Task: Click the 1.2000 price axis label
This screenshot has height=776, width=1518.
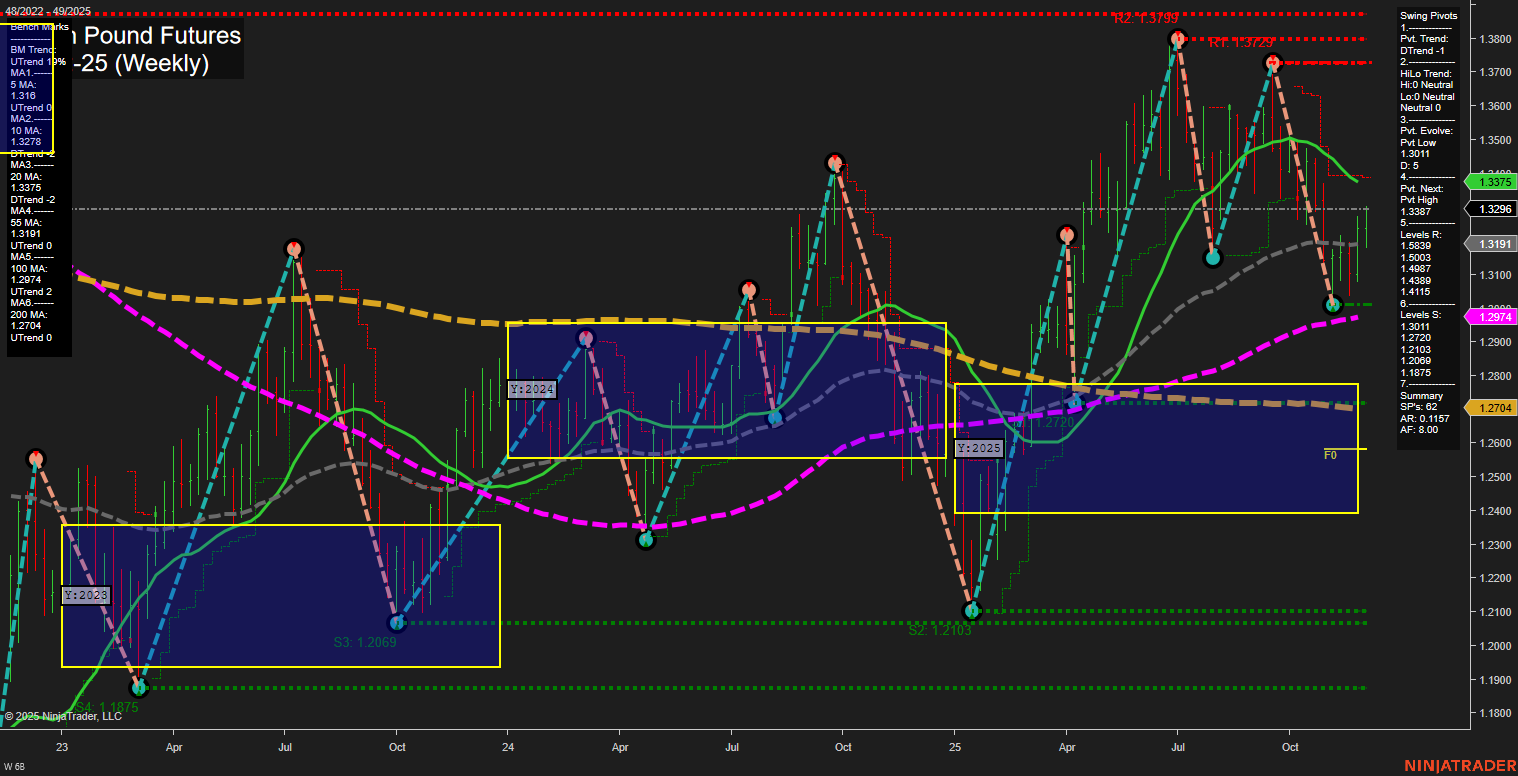Action: [x=1493, y=646]
